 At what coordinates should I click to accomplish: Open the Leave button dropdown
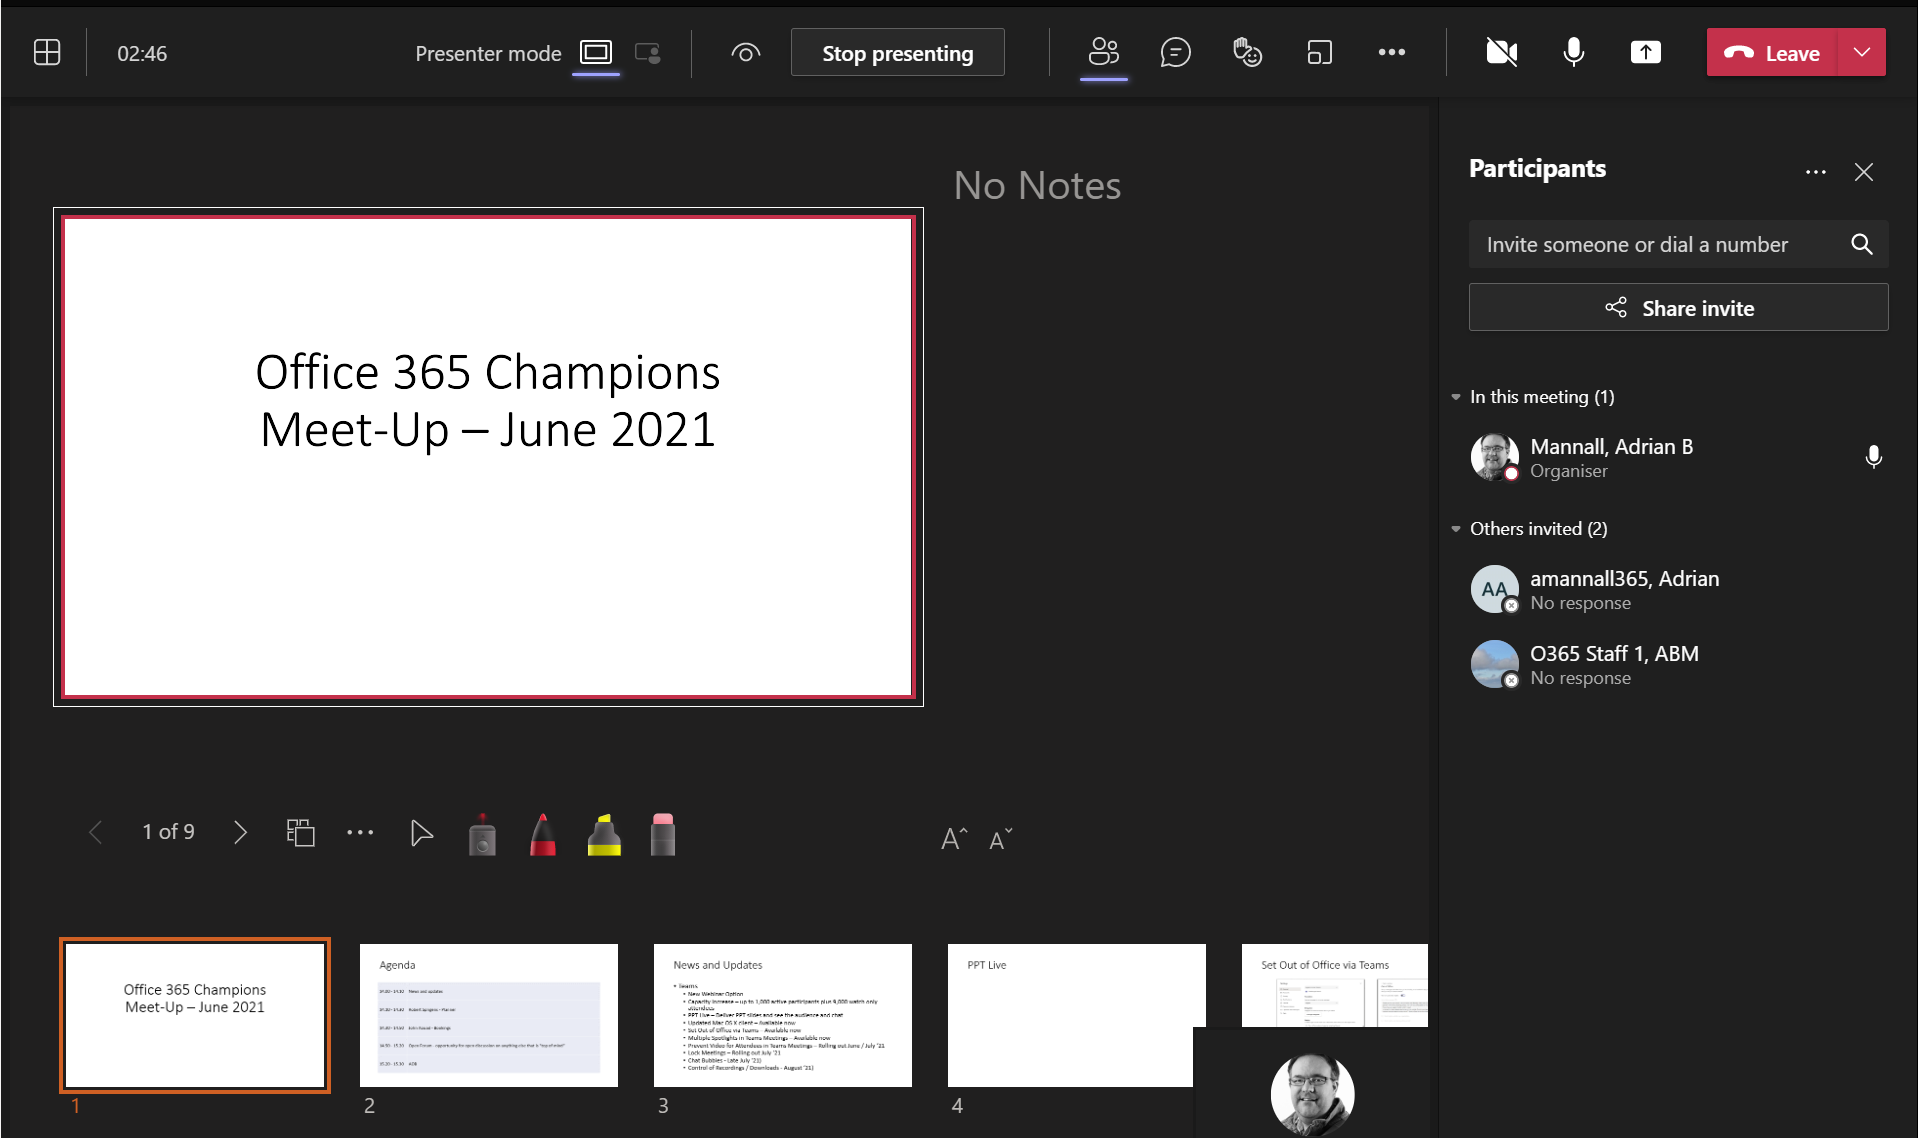click(x=1862, y=52)
